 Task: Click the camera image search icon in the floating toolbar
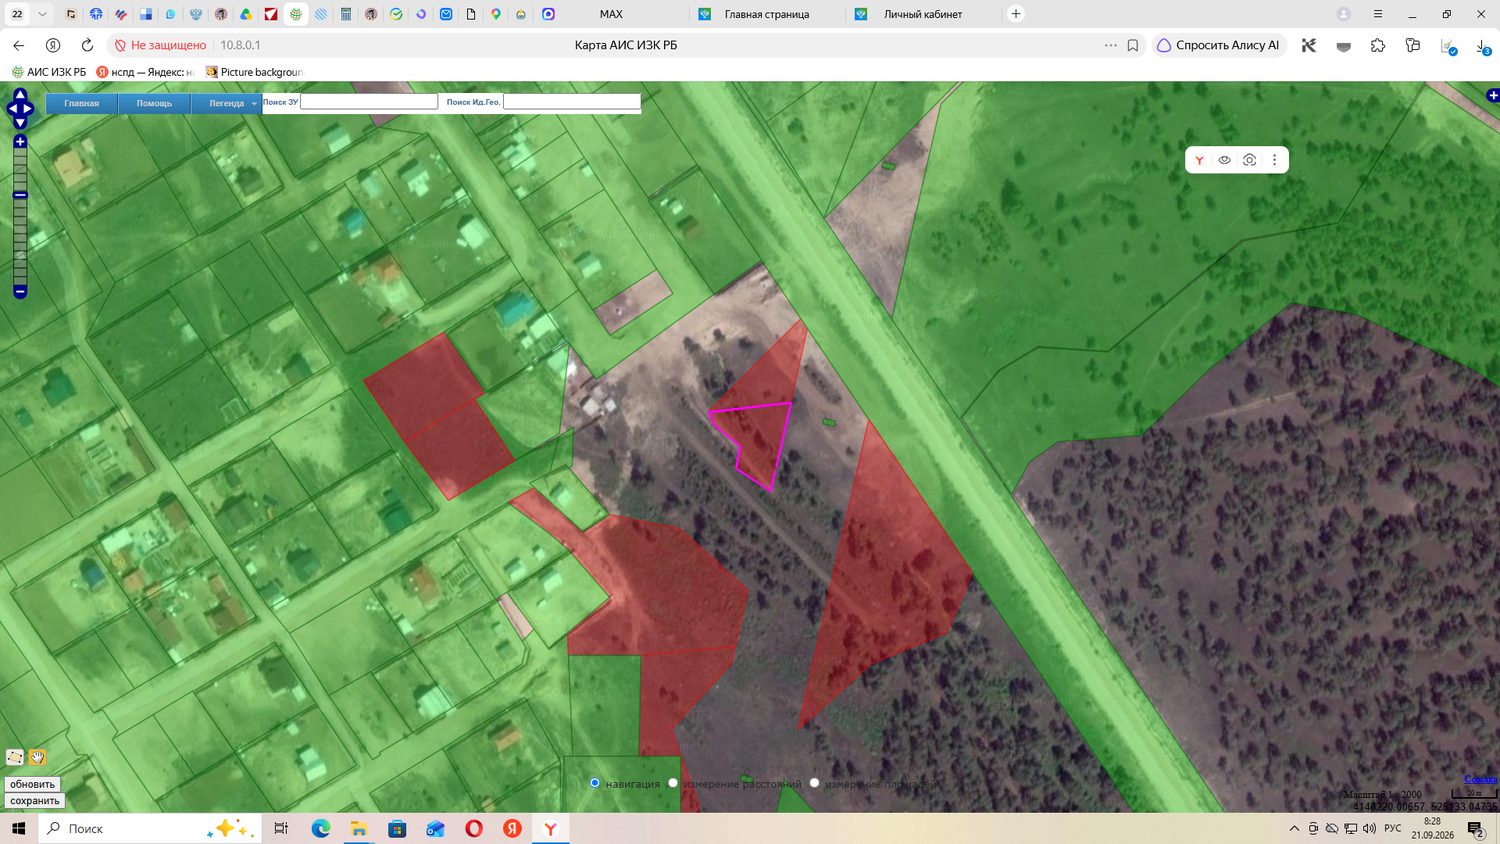(x=1249, y=160)
